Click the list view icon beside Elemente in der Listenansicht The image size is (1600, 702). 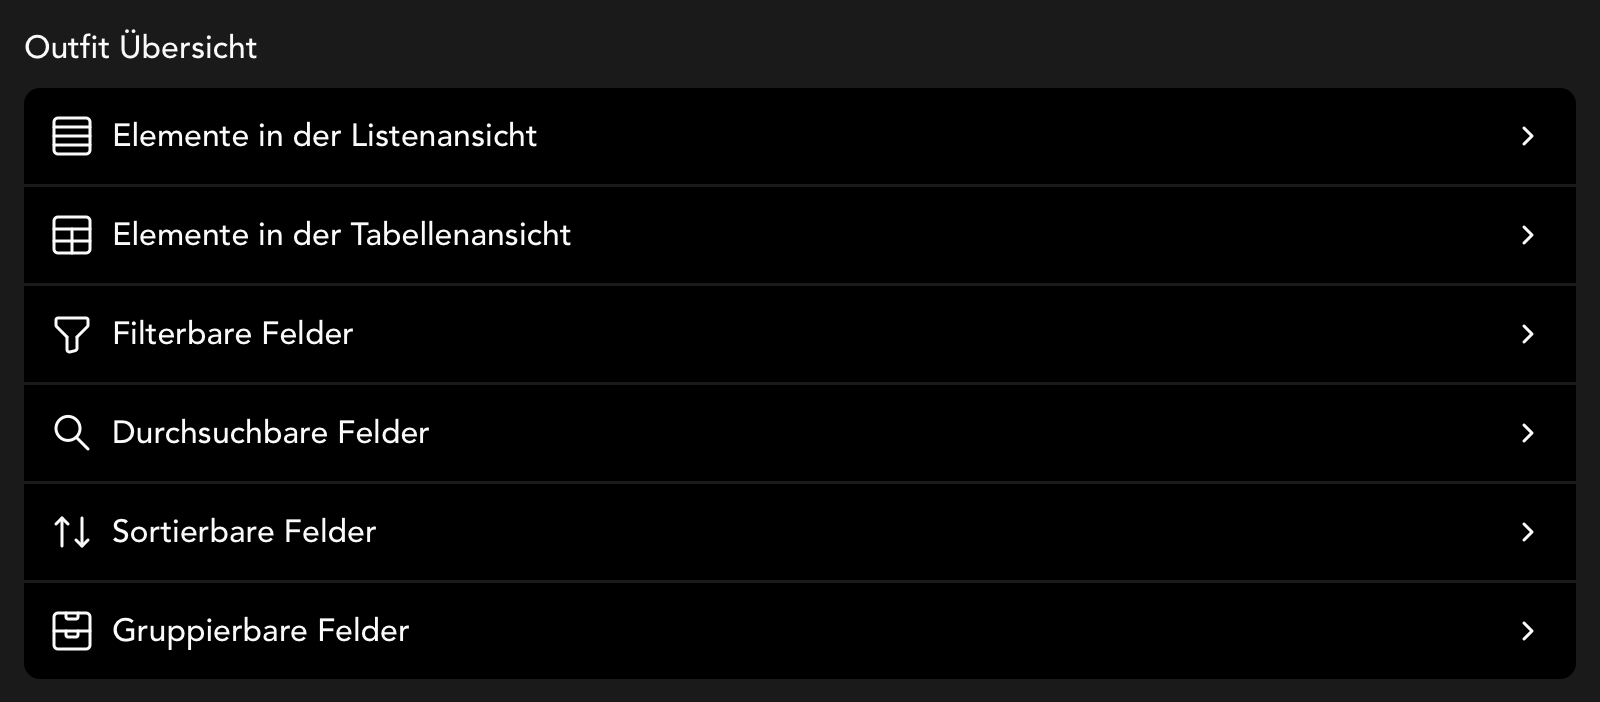coord(71,136)
